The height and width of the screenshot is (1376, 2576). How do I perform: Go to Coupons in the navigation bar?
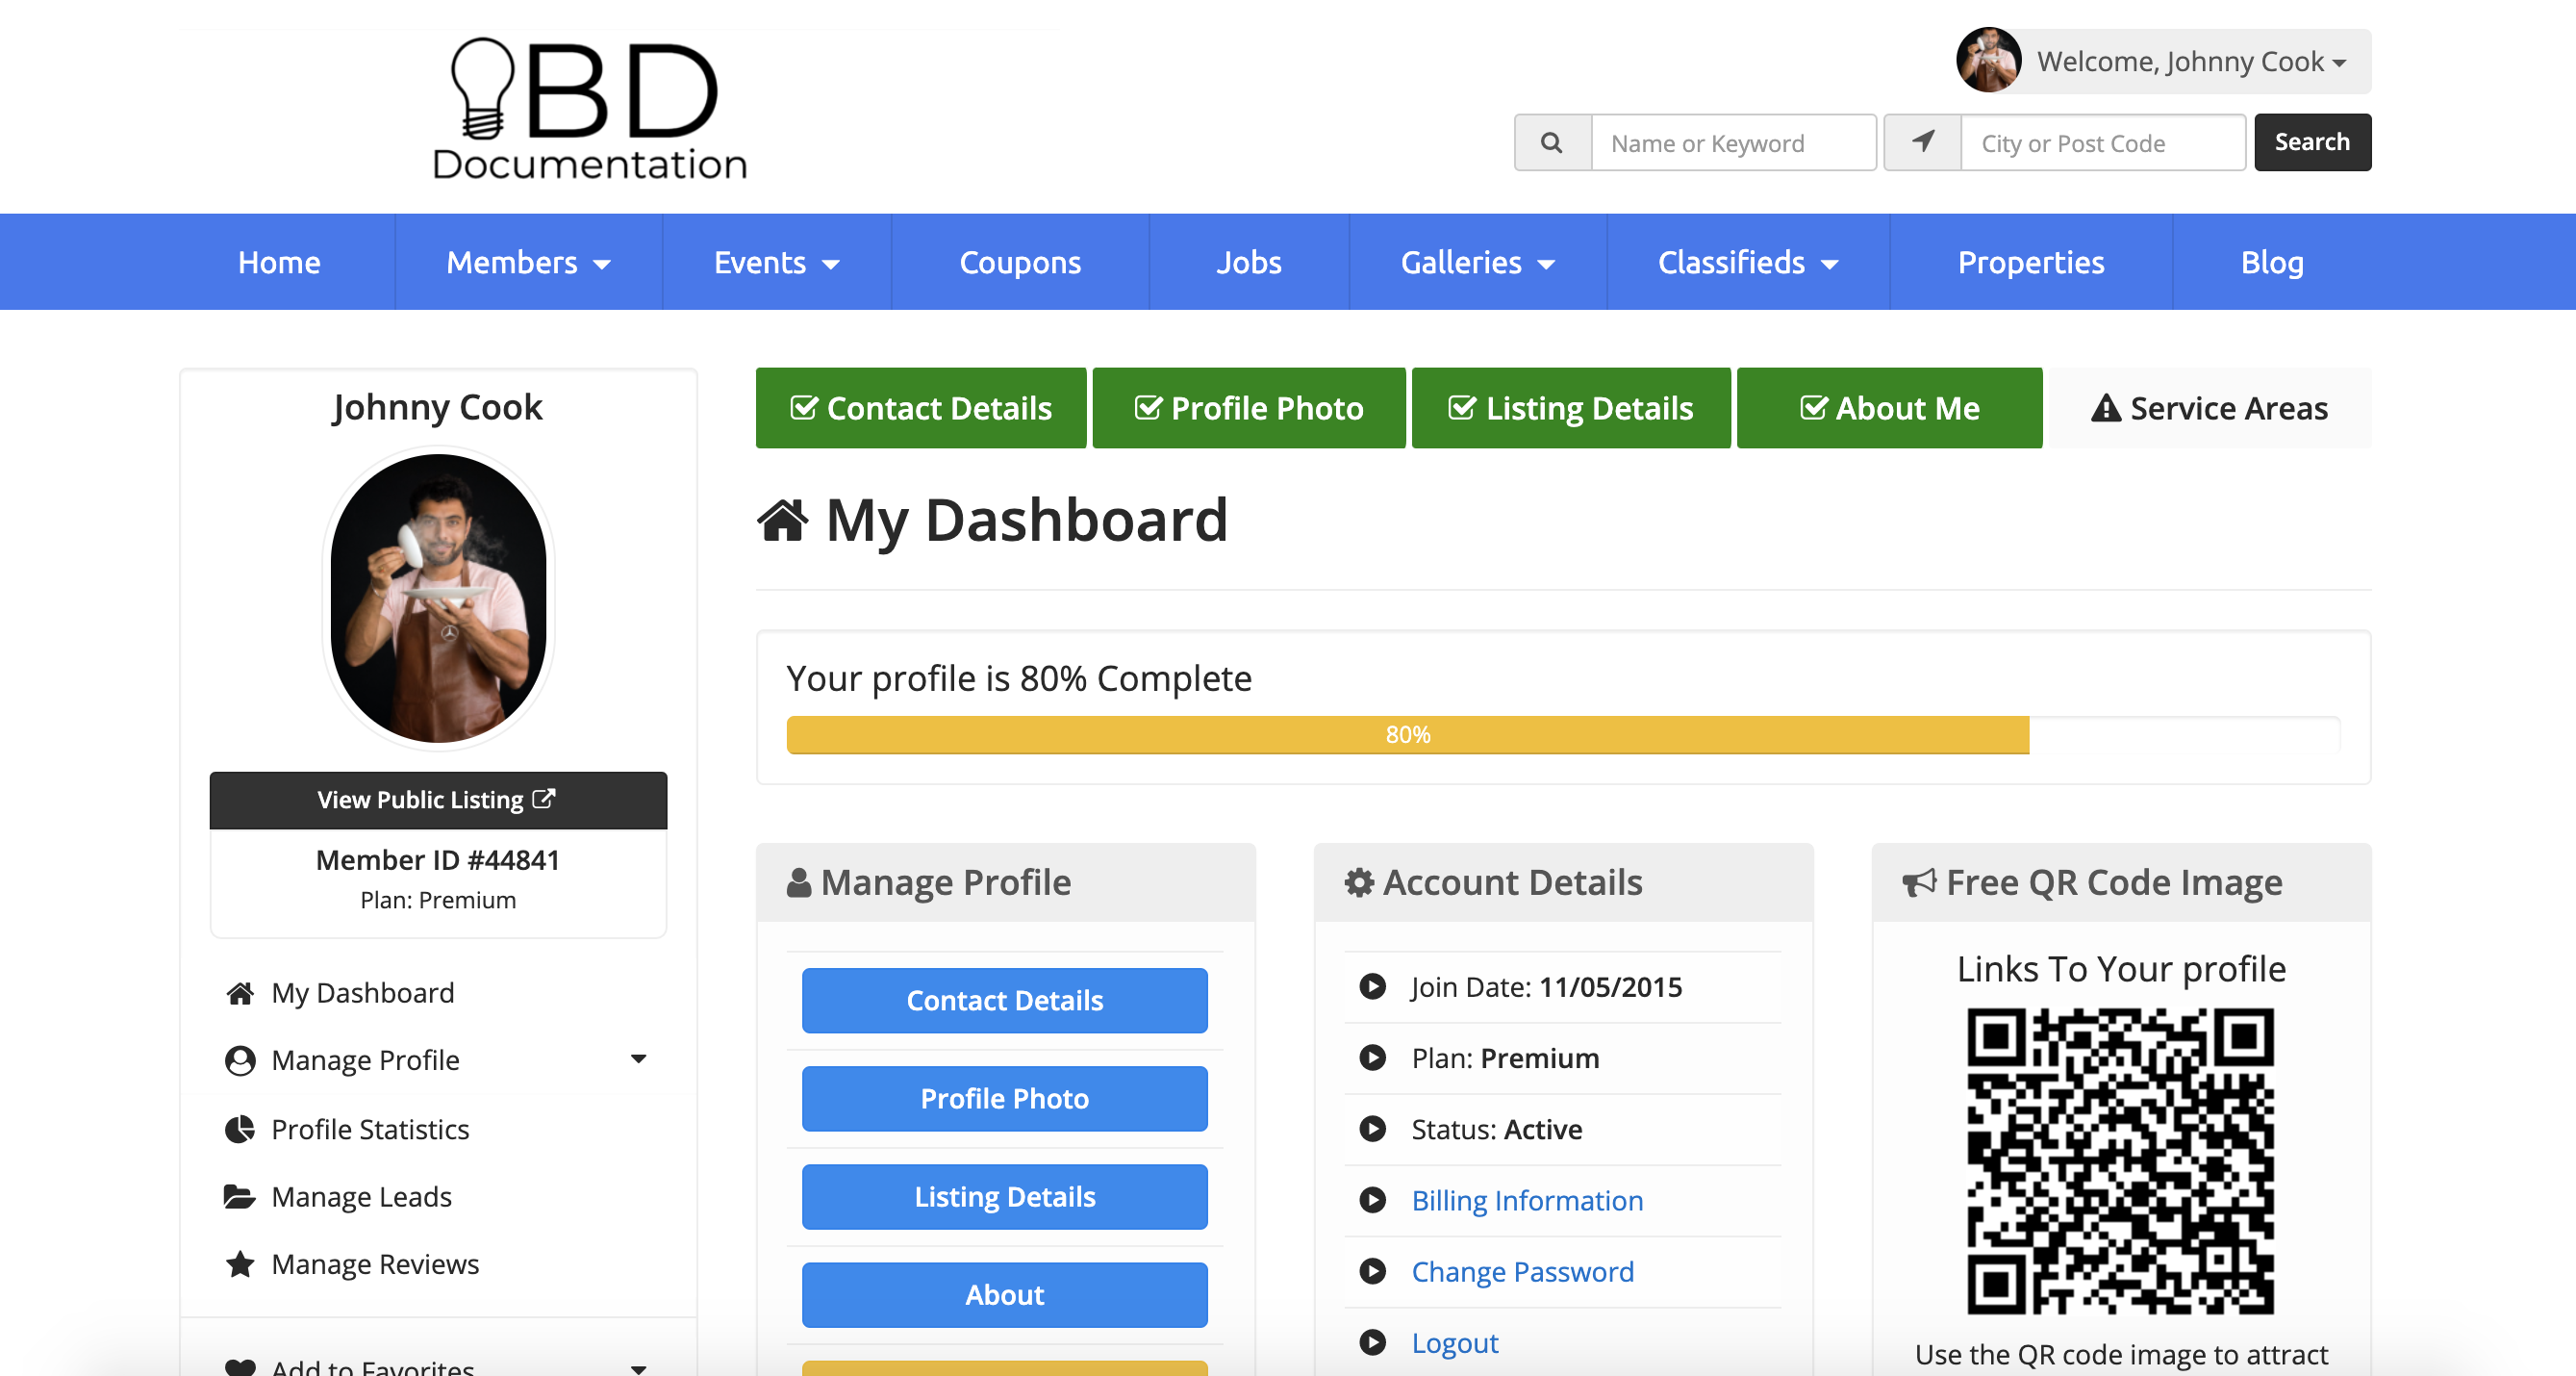[x=1020, y=262]
